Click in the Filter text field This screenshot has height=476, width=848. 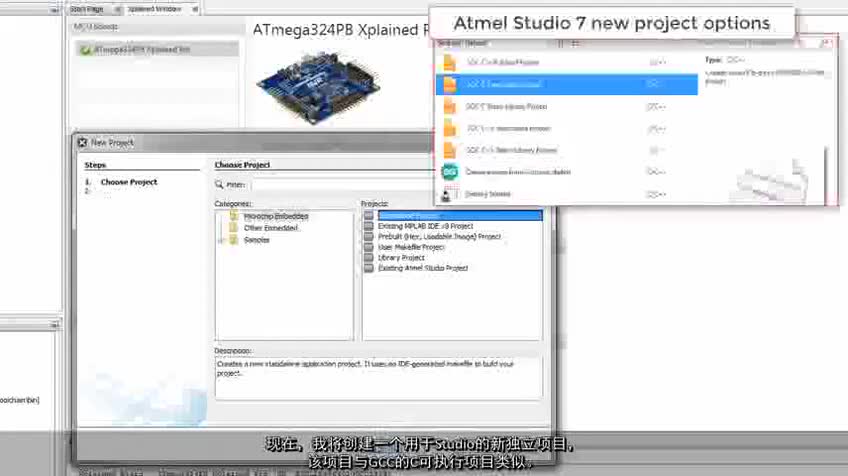(x=330, y=184)
